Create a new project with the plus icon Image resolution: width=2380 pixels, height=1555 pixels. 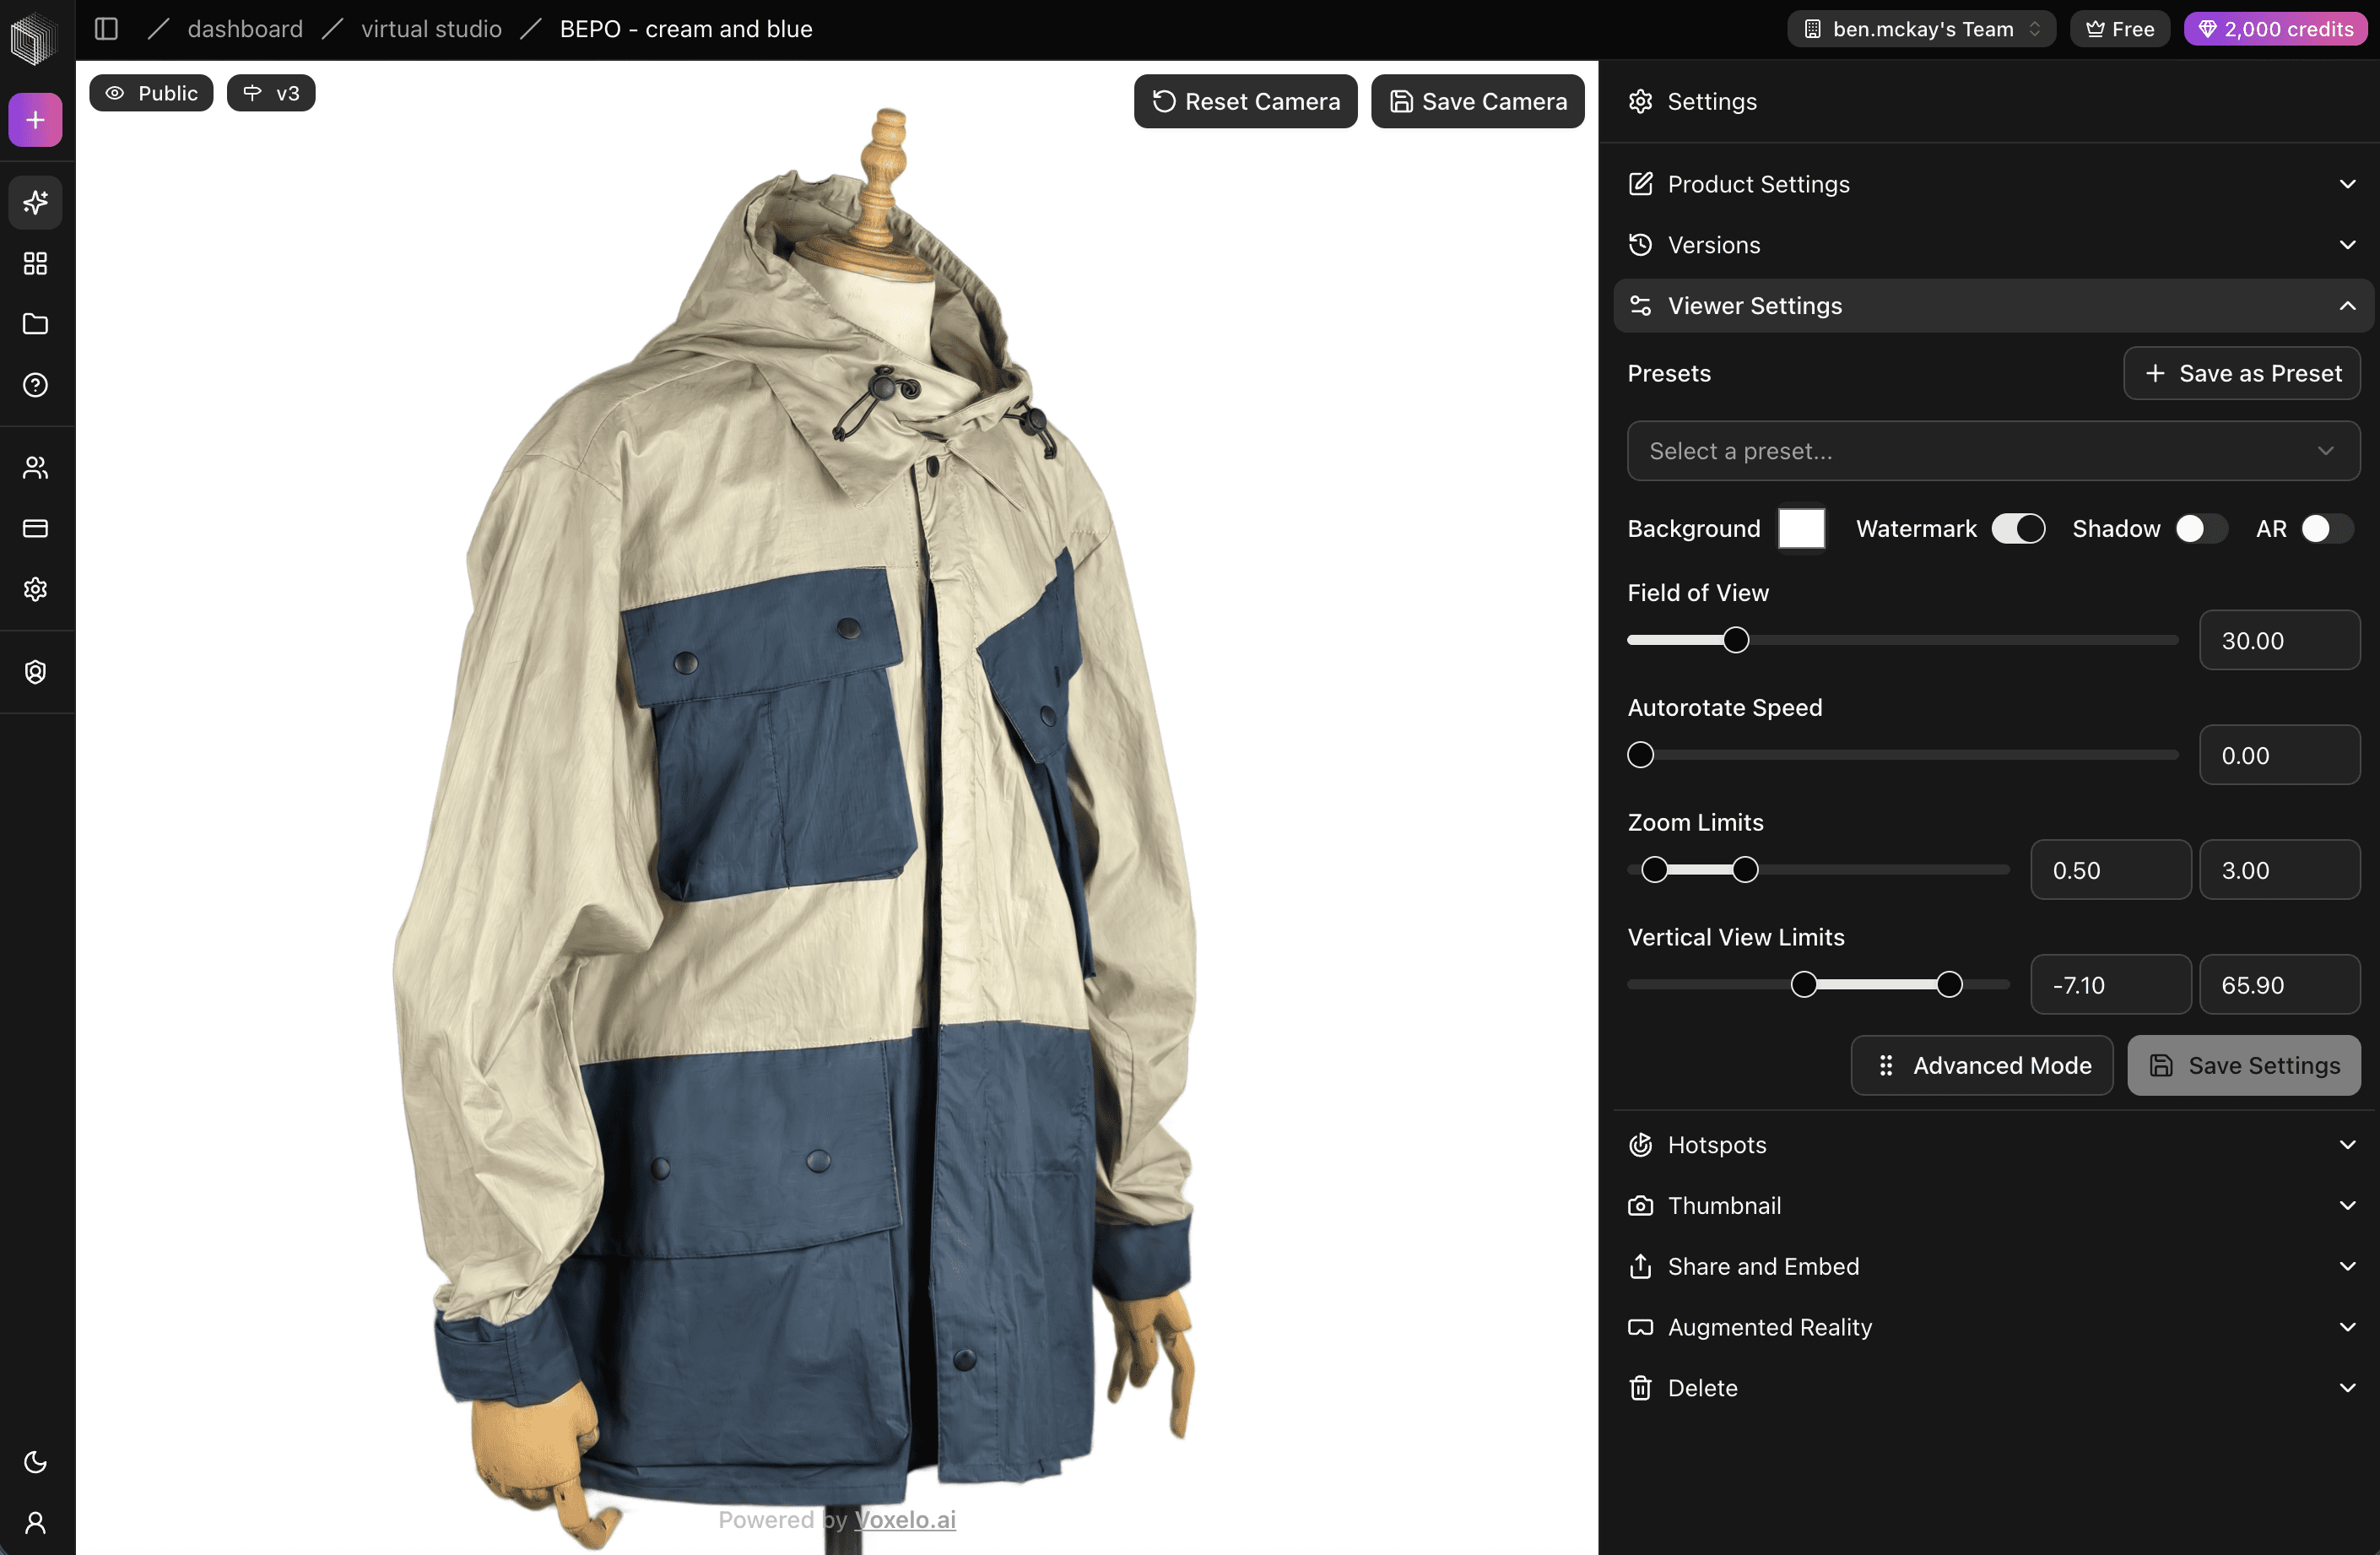tap(35, 119)
